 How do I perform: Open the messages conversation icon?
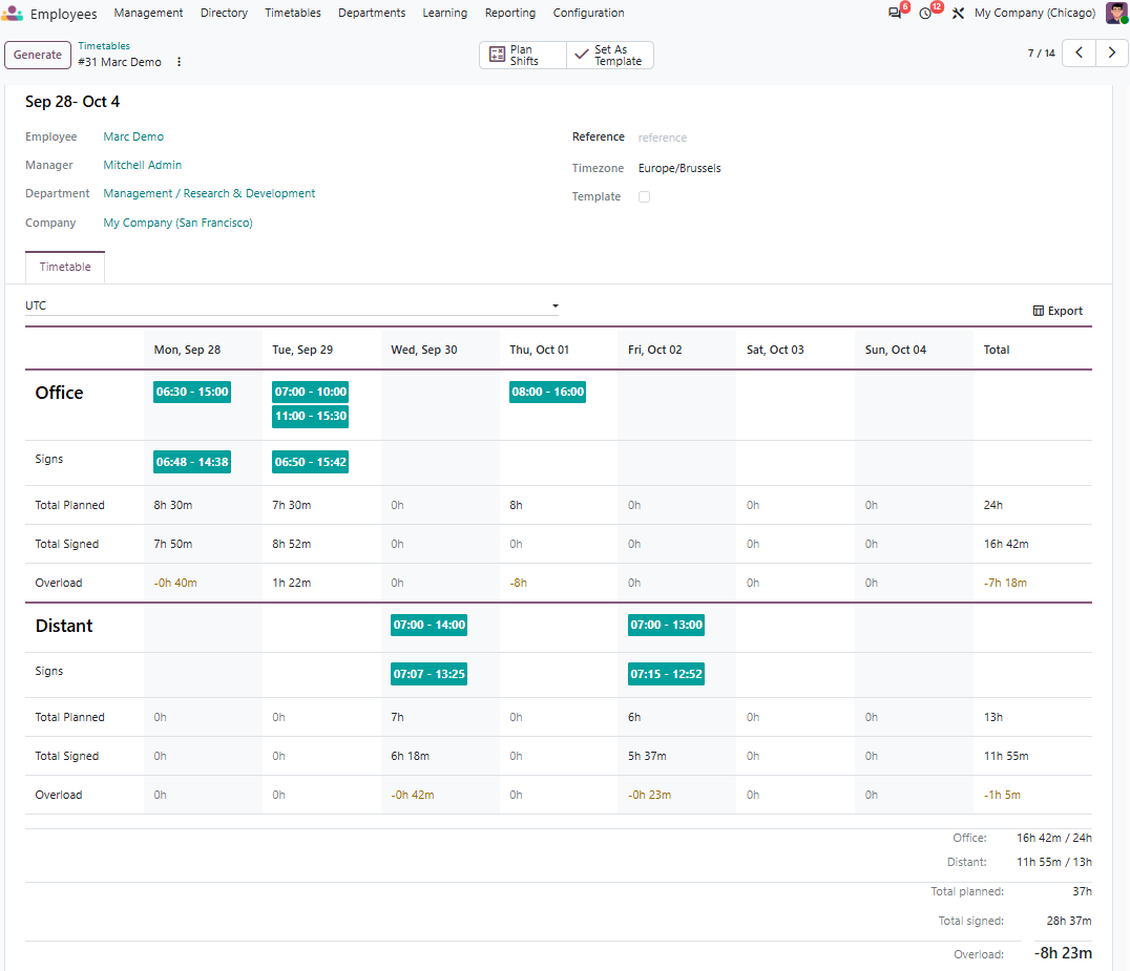click(x=895, y=13)
